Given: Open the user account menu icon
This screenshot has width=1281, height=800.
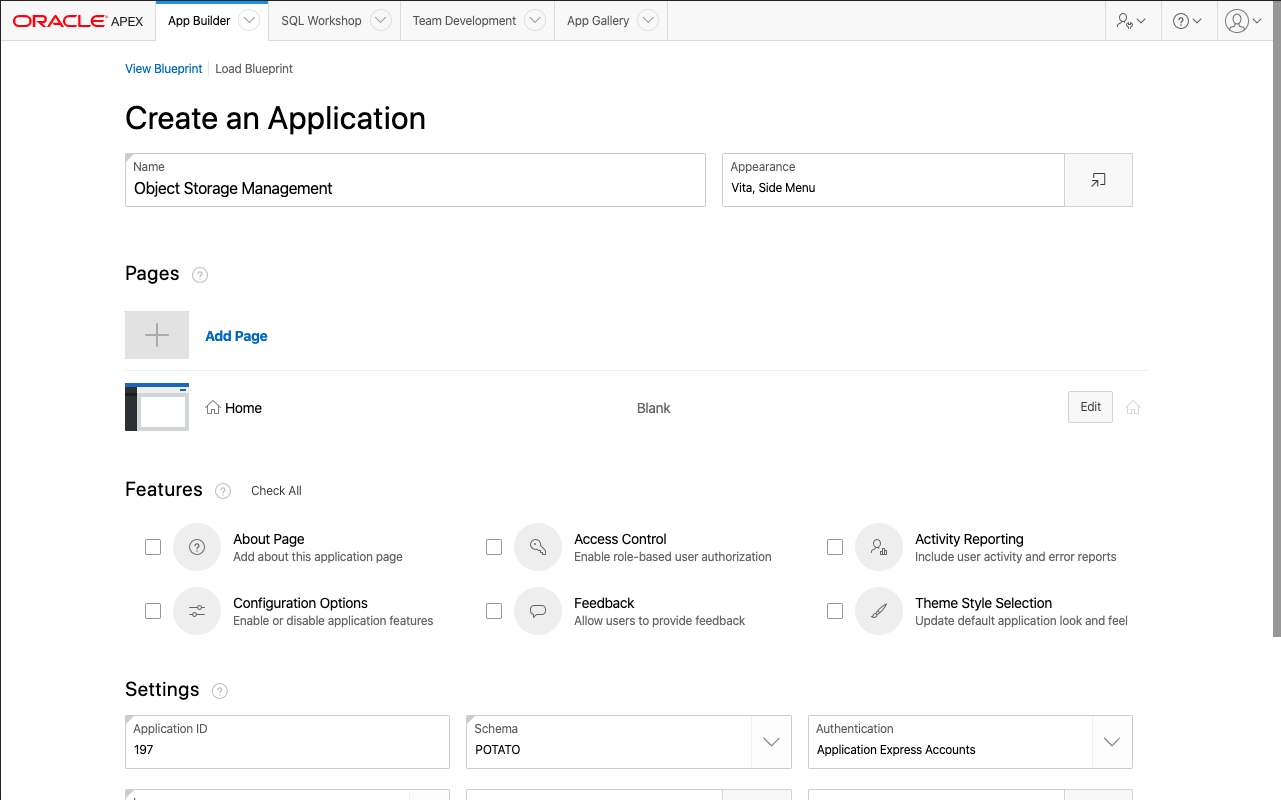Looking at the screenshot, I should coord(1243,21).
